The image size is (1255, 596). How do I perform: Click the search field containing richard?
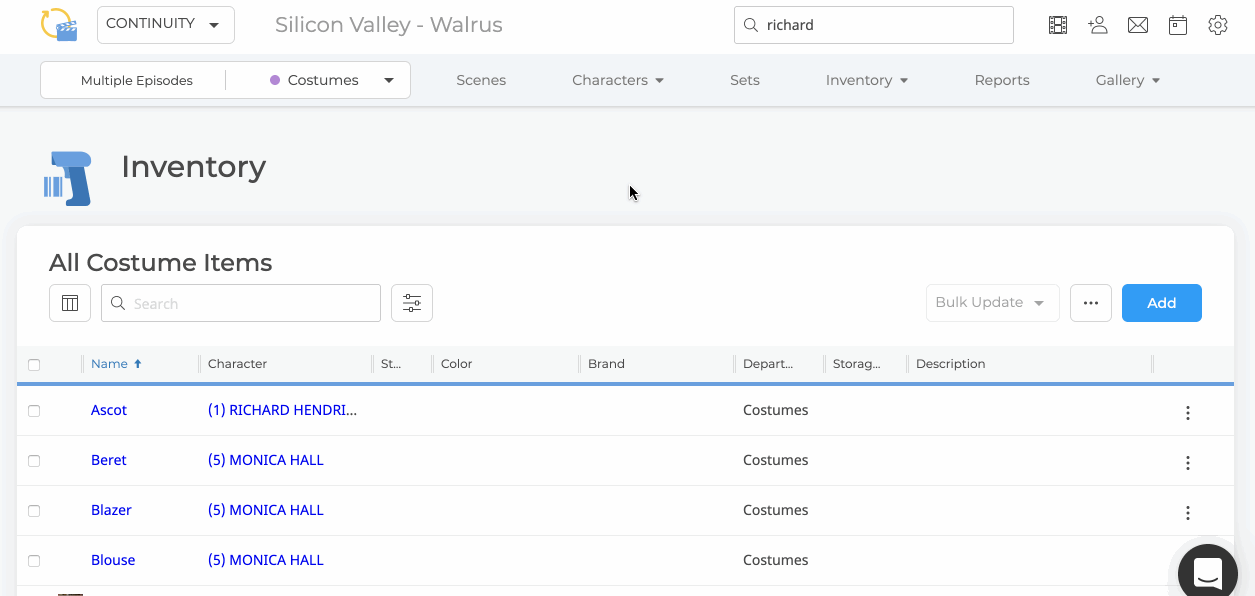873,24
